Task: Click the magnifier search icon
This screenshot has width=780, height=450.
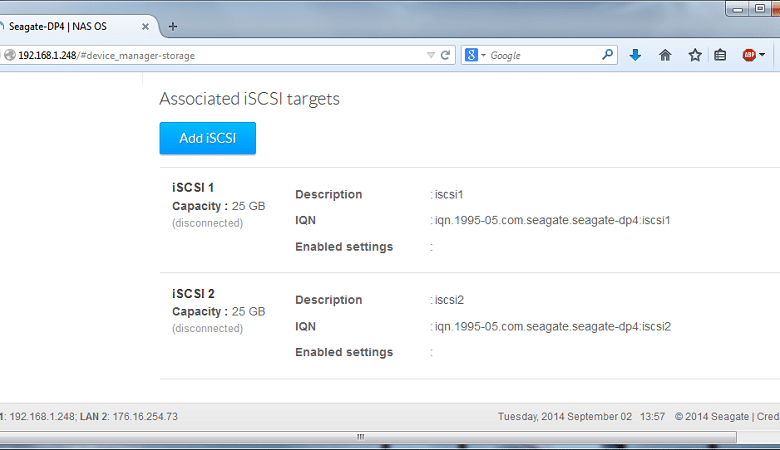Action: point(607,55)
